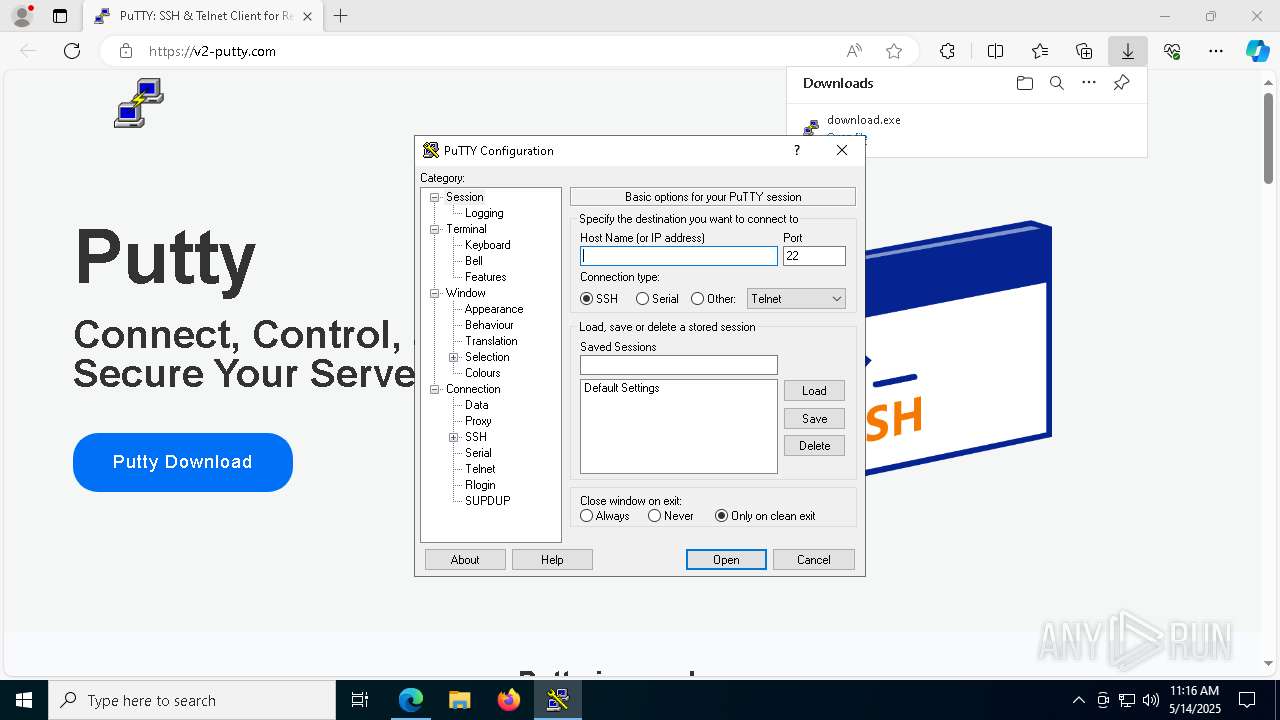Show hidden system tray icons
The image size is (1280, 720).
[x=1078, y=700]
